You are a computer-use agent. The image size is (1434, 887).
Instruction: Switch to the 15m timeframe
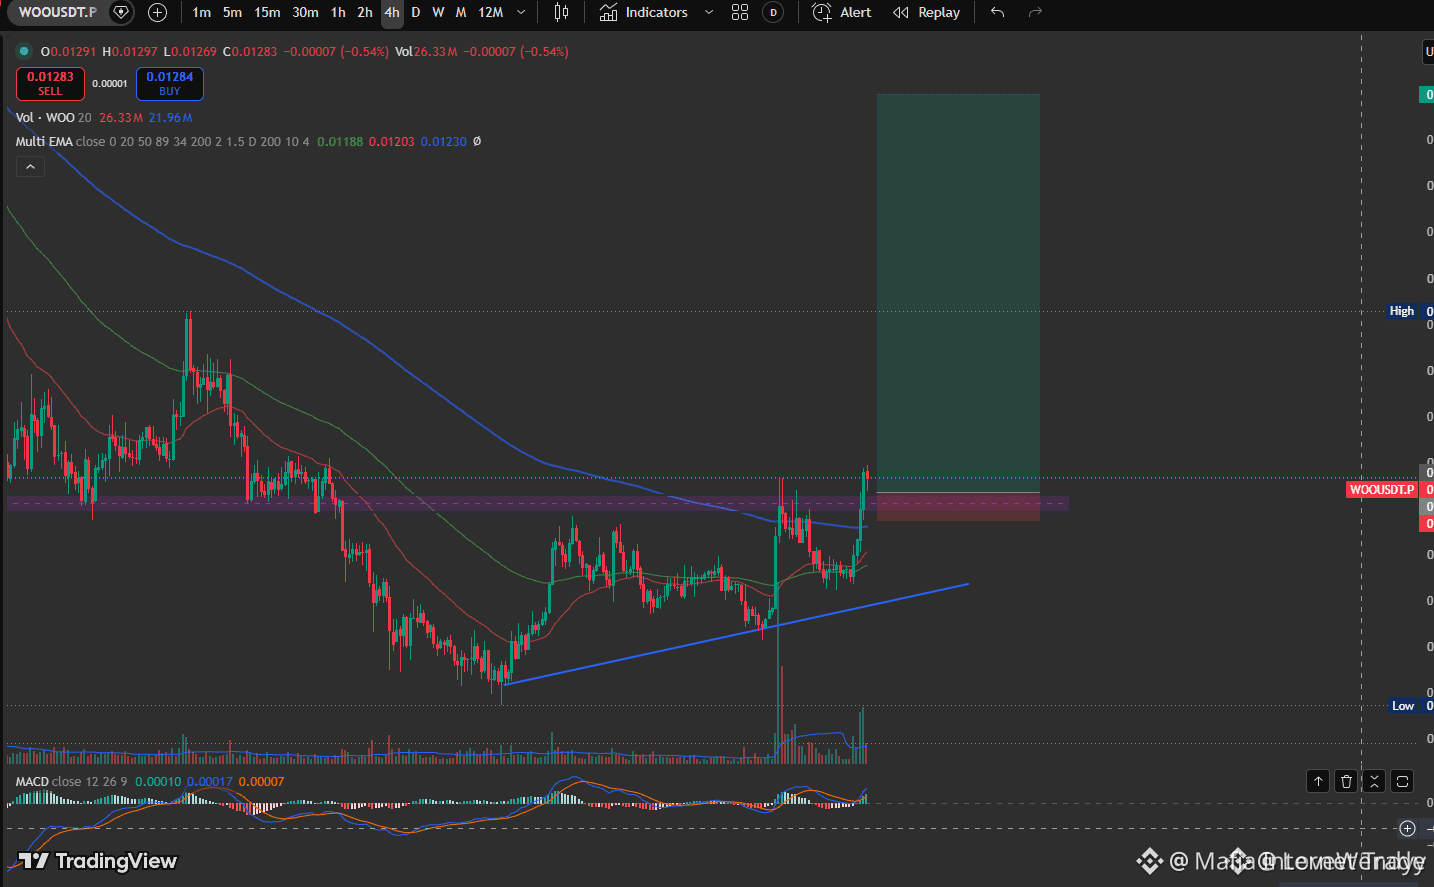(267, 12)
